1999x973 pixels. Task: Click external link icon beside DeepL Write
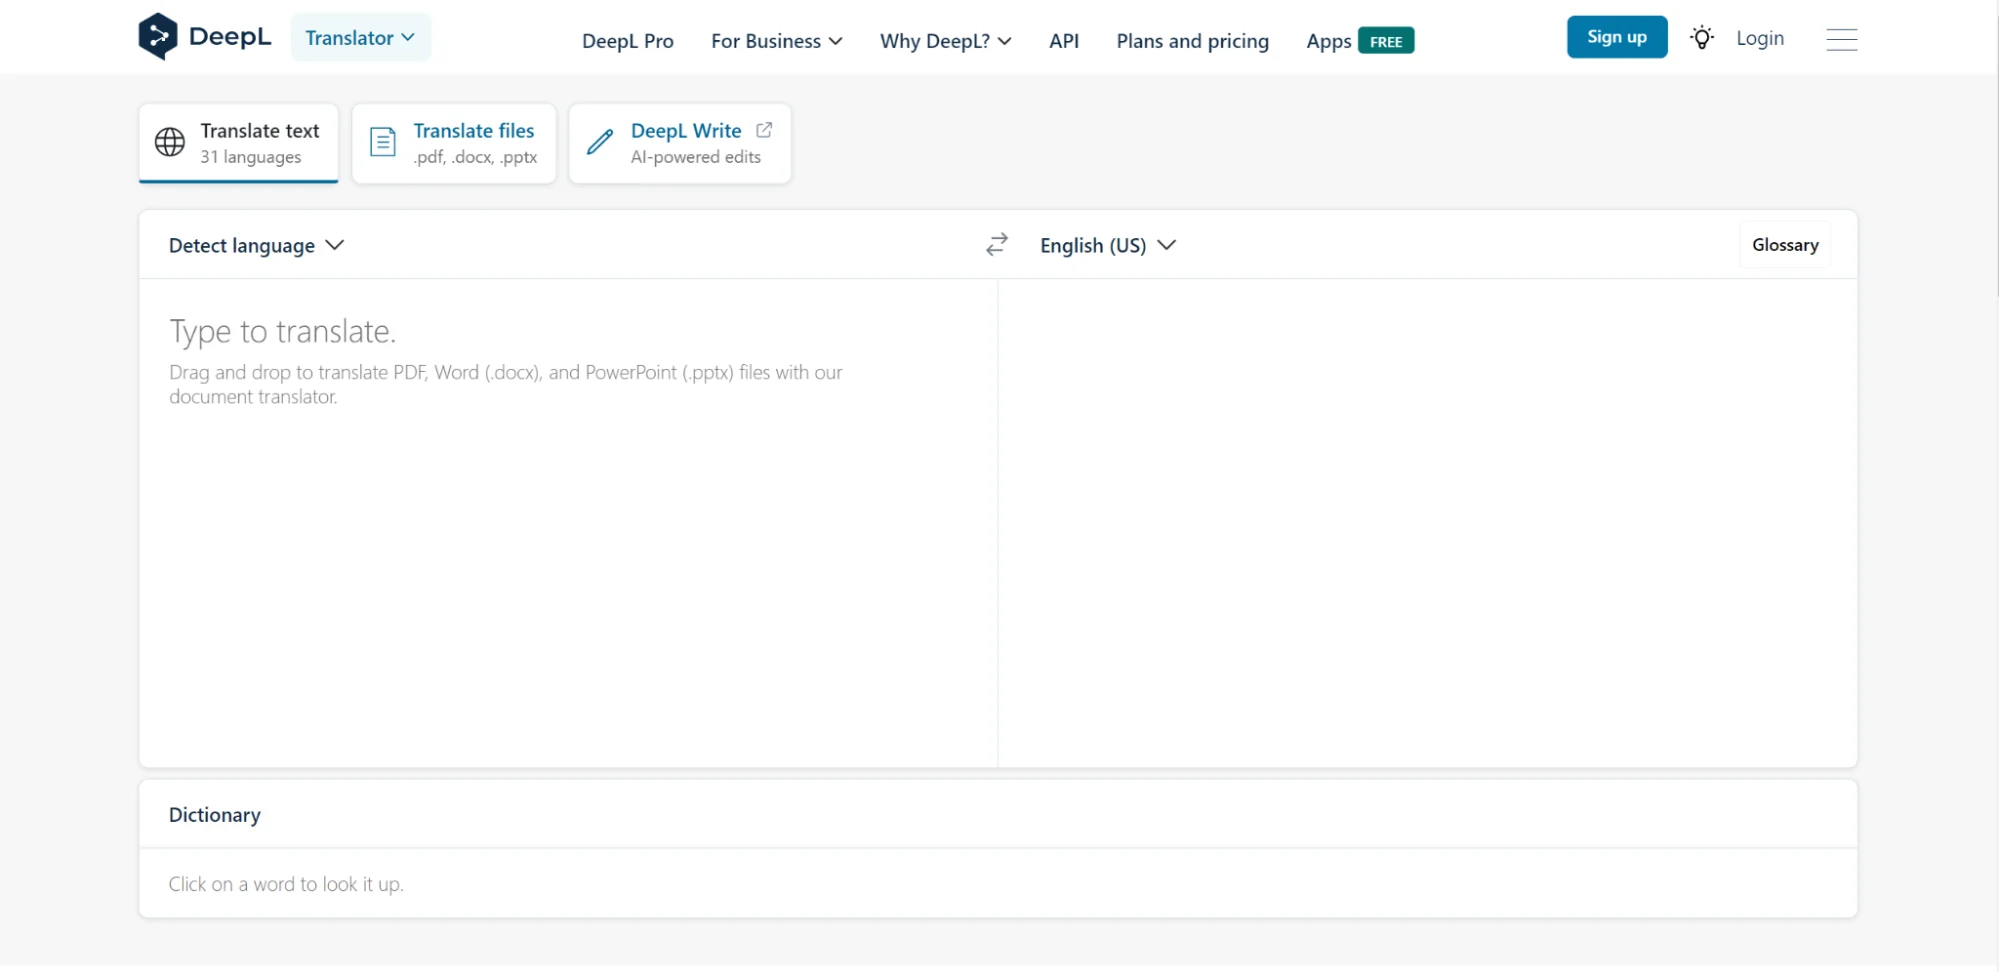coord(764,130)
